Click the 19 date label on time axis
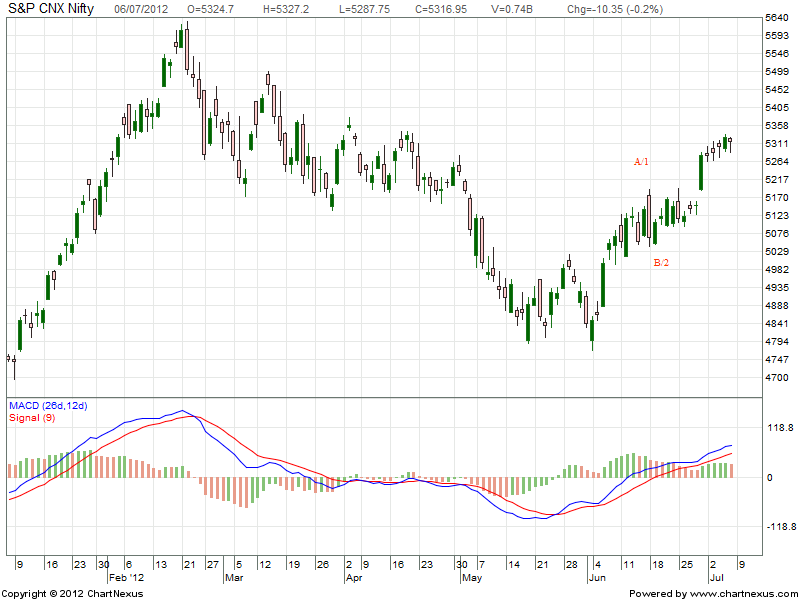Image resolution: width=800 pixels, height=600 pixels. (x=294, y=565)
